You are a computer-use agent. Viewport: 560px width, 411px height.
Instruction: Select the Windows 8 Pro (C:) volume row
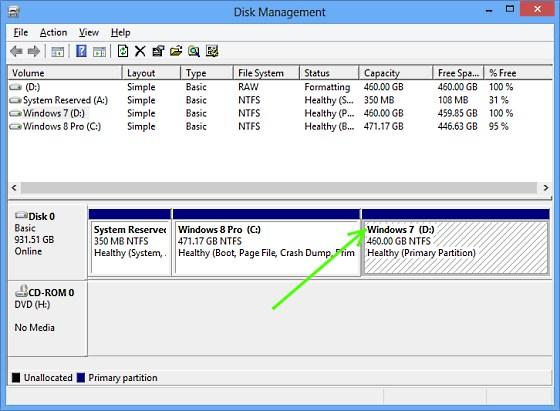pyautogui.click(x=280, y=126)
